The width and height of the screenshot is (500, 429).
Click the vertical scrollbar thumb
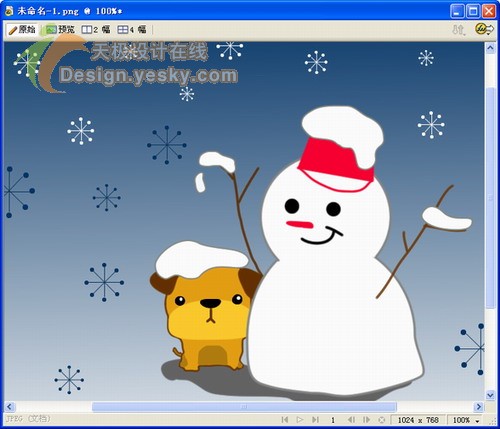(x=490, y=198)
